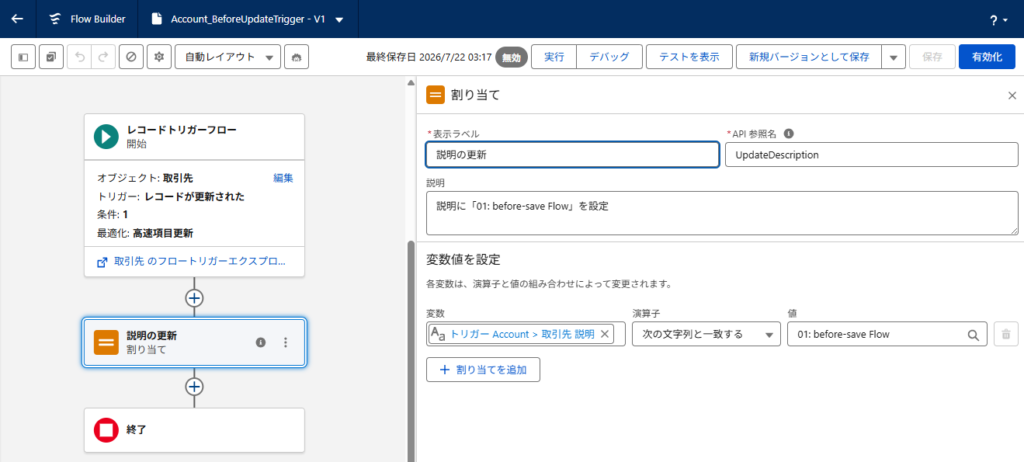The height and width of the screenshot is (462, 1024).
Task: Click info icon beside API 参照名
Action: [788, 133]
